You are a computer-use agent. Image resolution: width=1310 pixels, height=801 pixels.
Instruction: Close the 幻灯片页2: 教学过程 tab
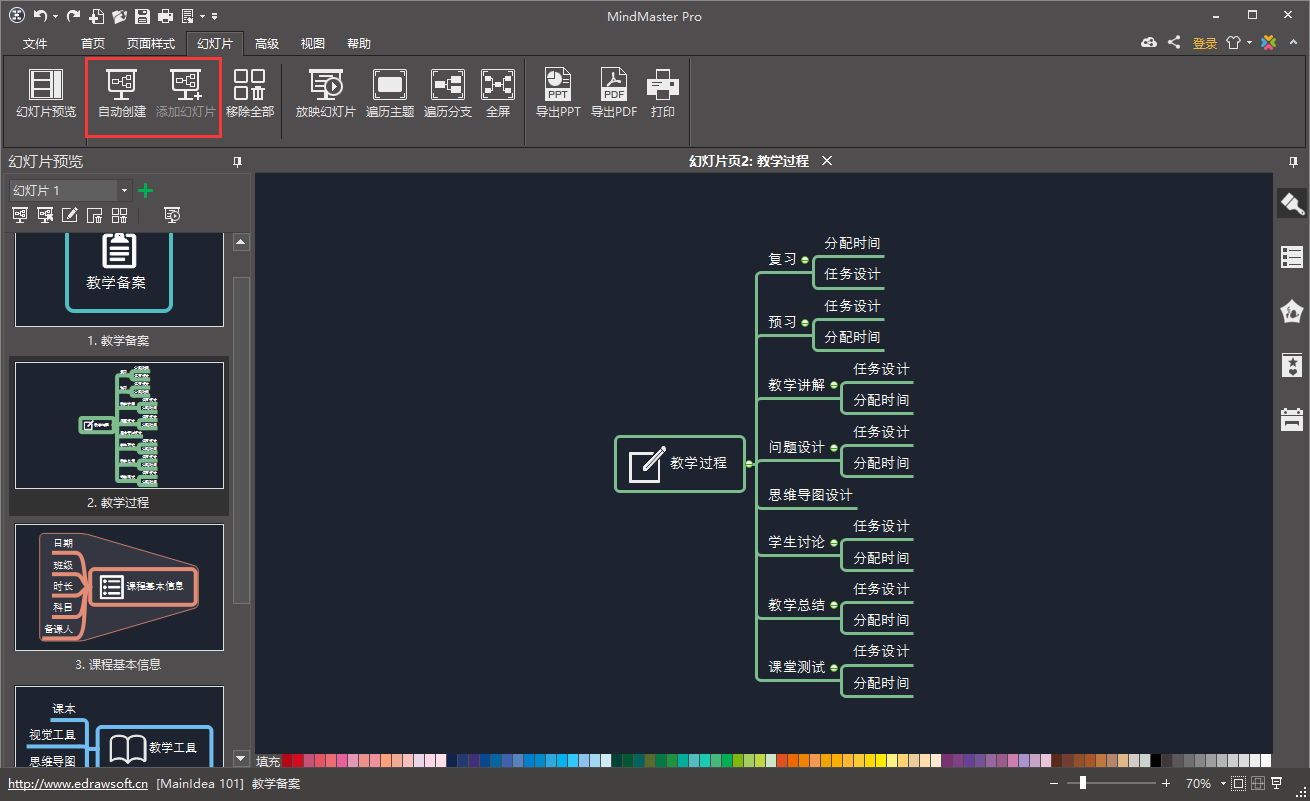pyautogui.click(x=827, y=161)
